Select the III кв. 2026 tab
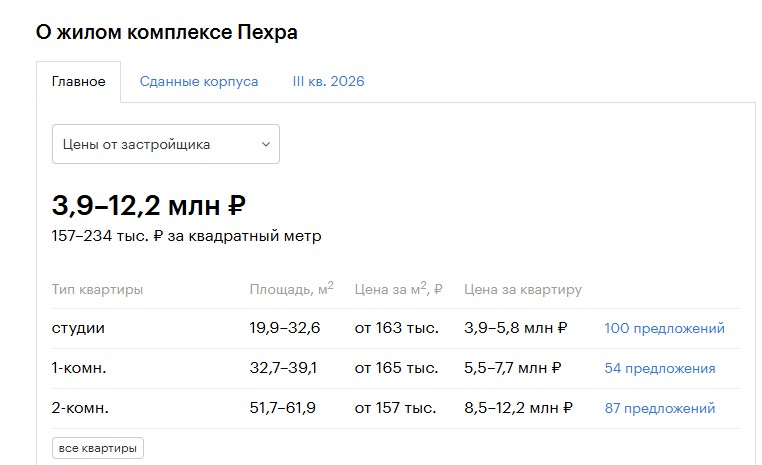Image resolution: width=762 pixels, height=465 pixels. tap(328, 82)
